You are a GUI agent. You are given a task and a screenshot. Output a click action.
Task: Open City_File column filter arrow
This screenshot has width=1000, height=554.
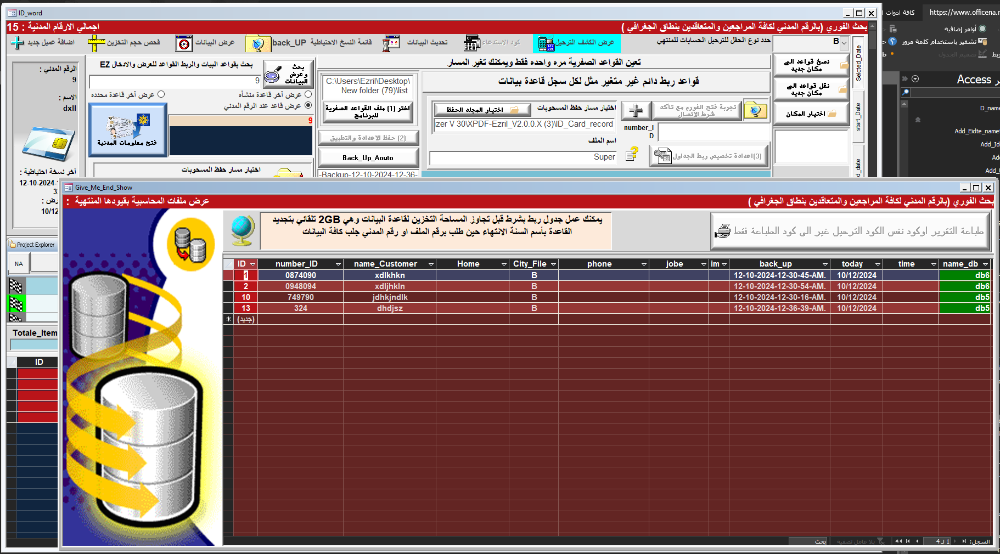(554, 264)
